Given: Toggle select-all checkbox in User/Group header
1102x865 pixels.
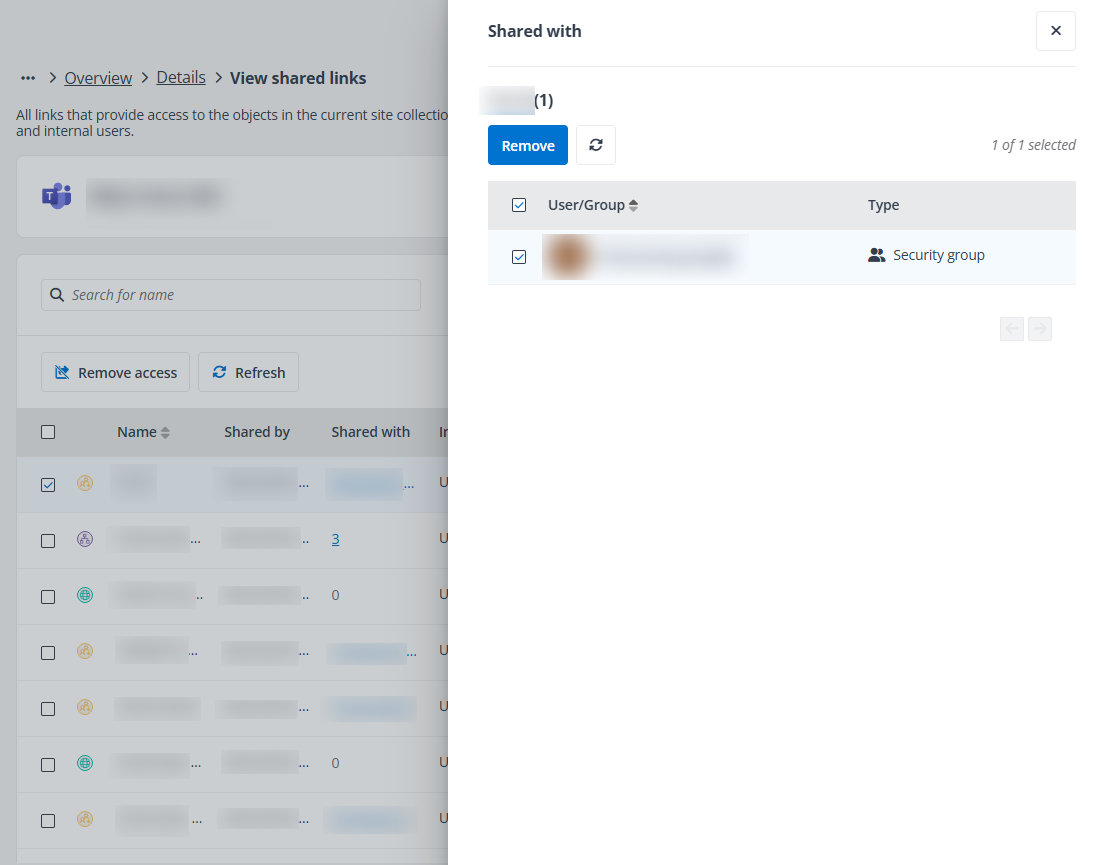Looking at the screenshot, I should pyautogui.click(x=519, y=205).
